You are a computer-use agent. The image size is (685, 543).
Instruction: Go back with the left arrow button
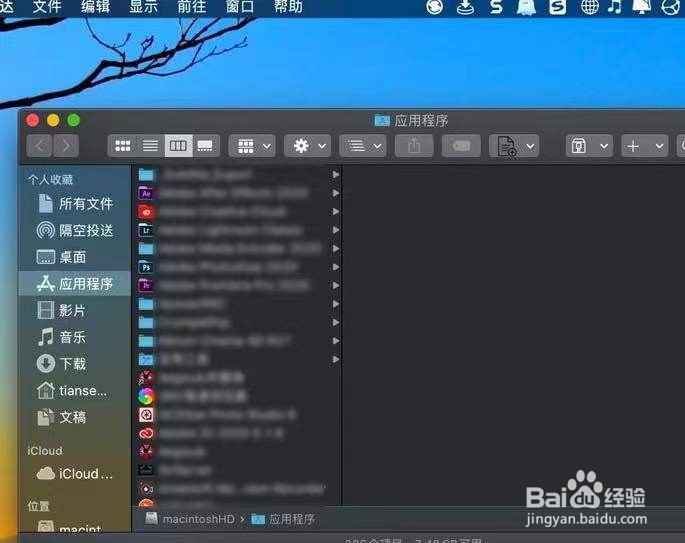pos(40,145)
